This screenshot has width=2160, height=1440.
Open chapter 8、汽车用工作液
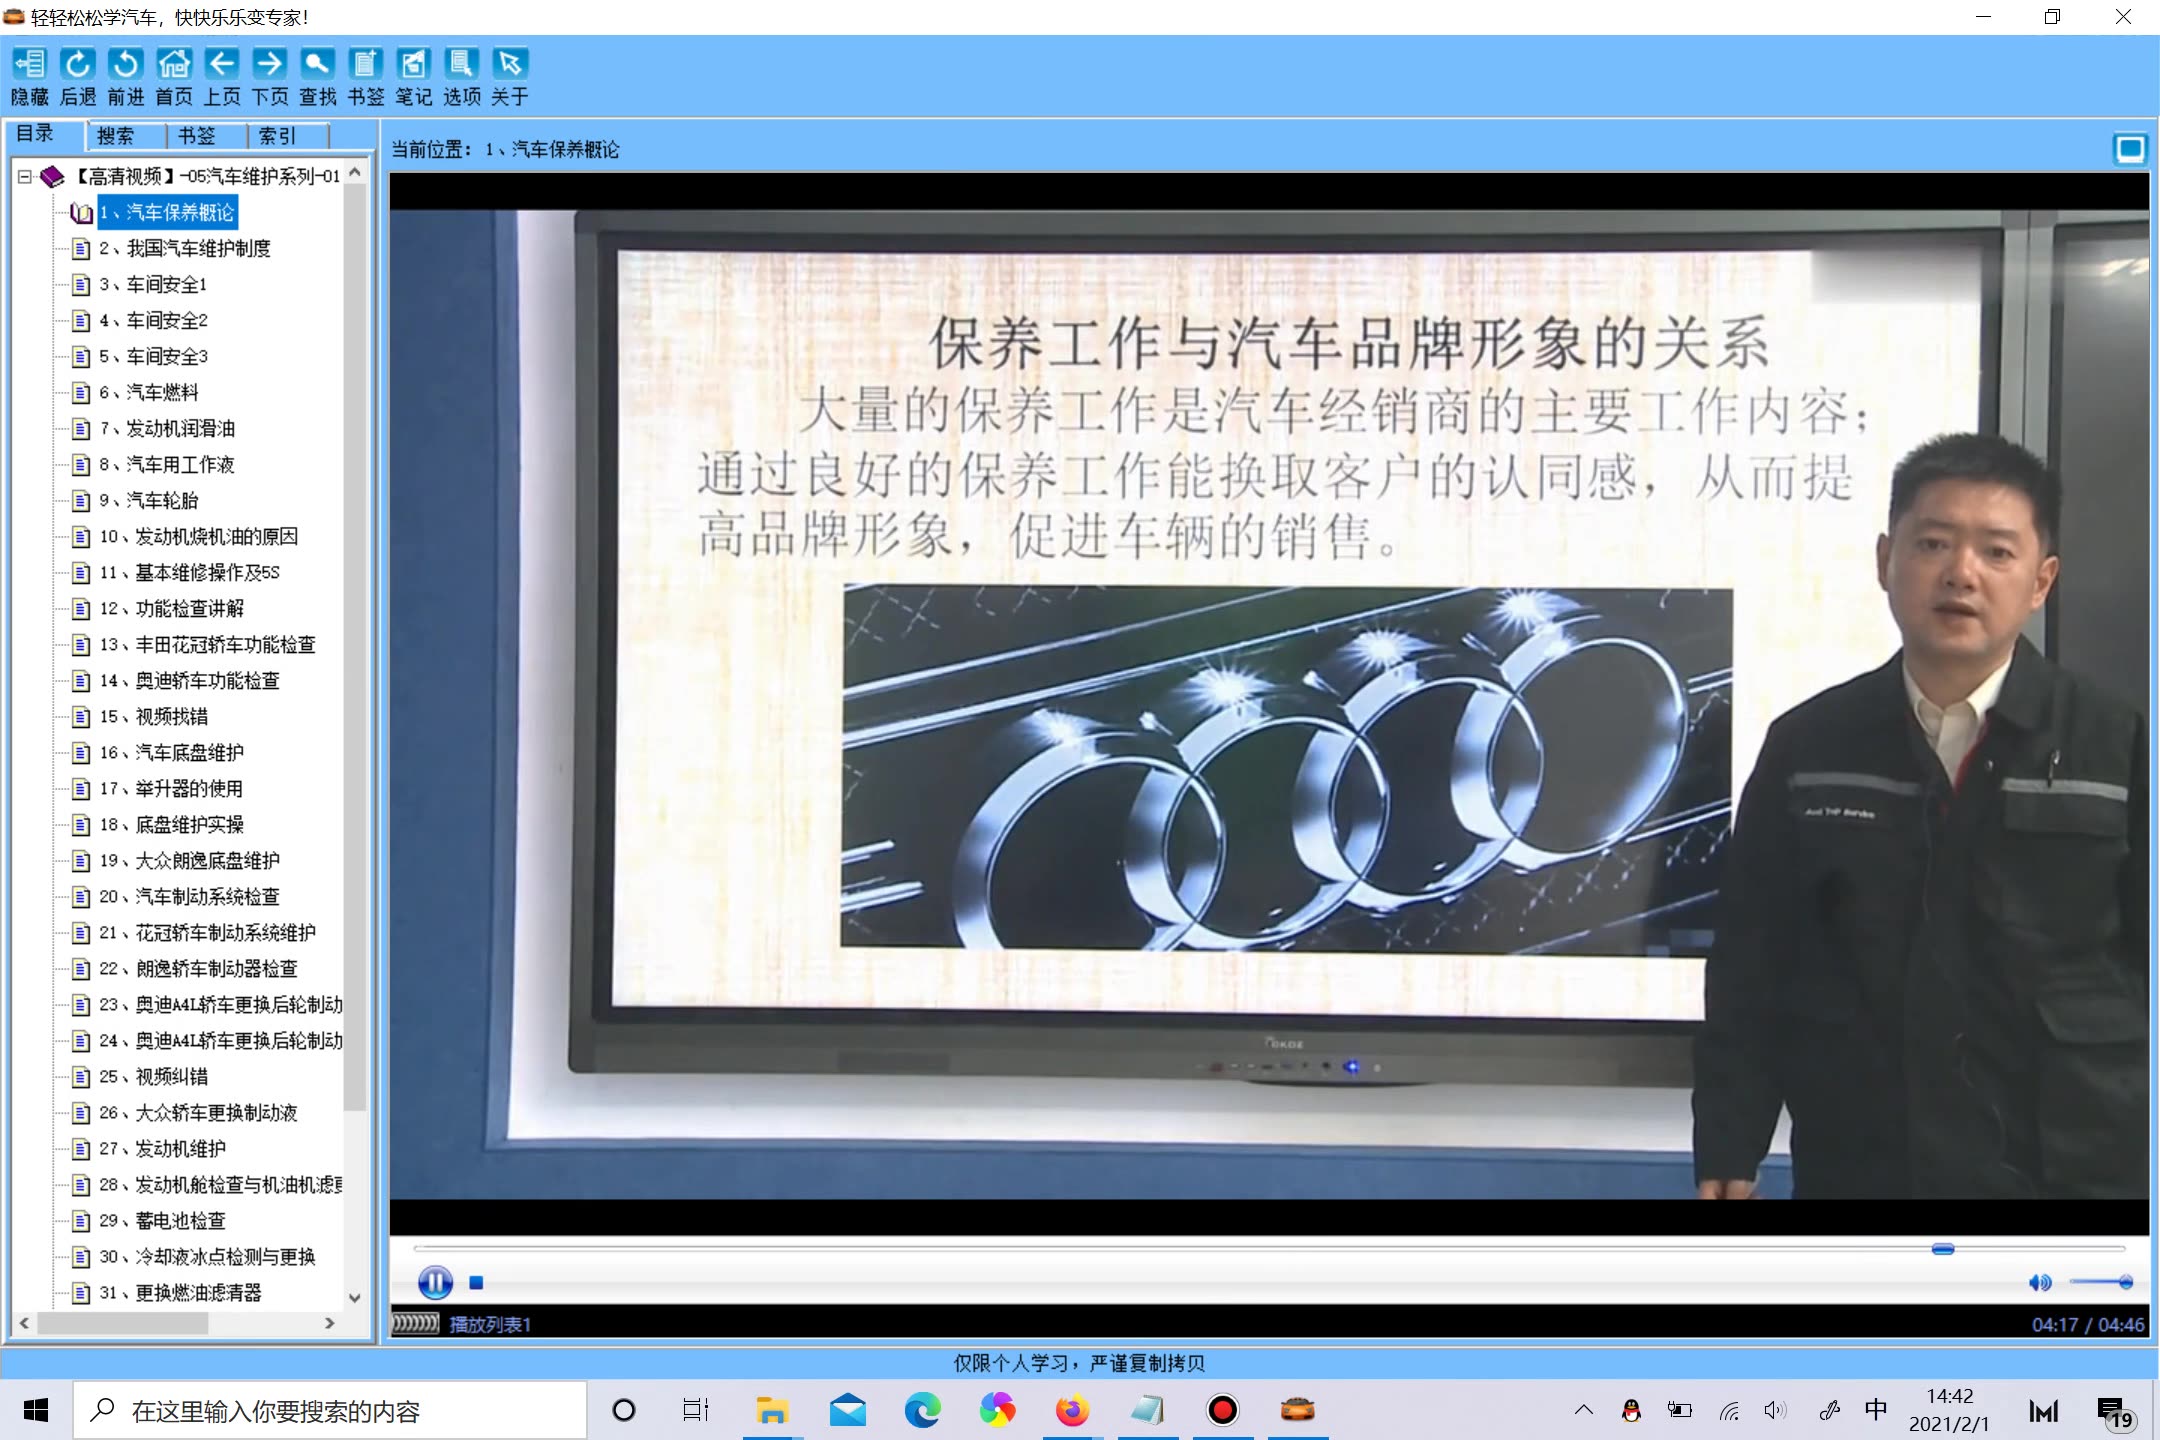pos(167,465)
